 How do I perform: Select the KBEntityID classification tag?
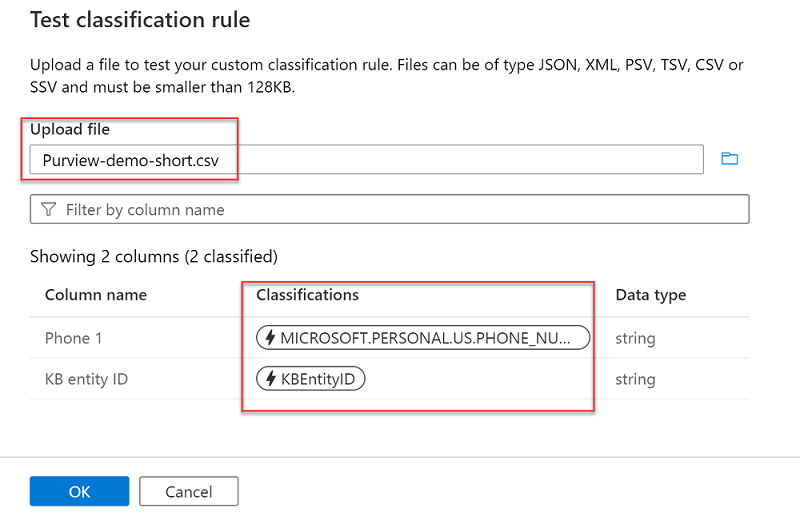click(311, 380)
